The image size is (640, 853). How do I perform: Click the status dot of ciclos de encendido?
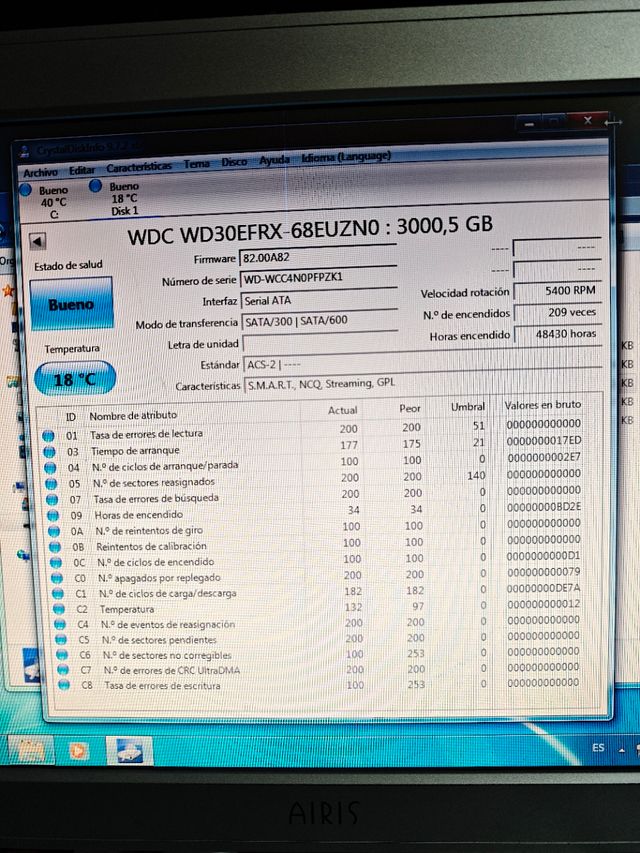point(56,563)
